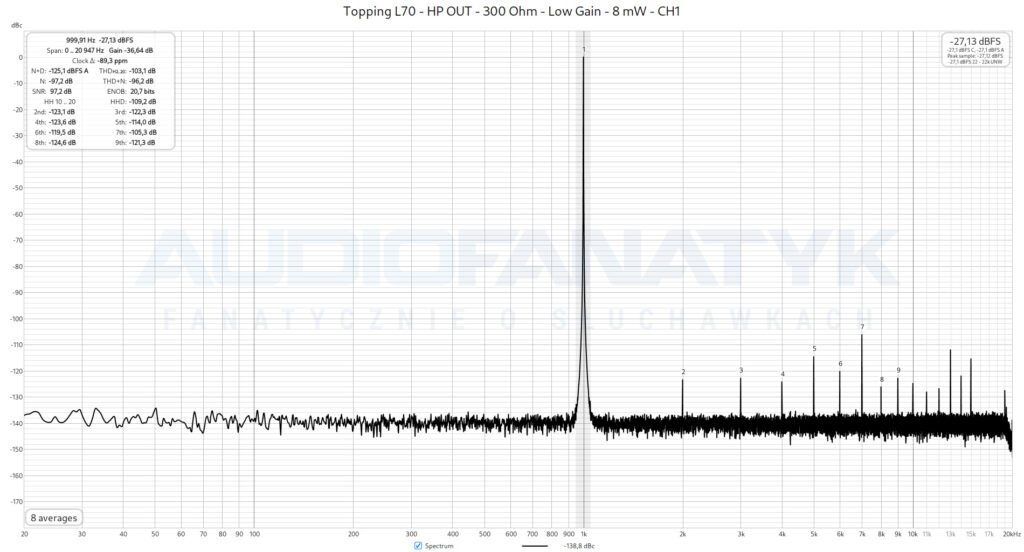Uncheck the Spectrum trace checkbox
The height and width of the screenshot is (552, 1024).
[x=418, y=545]
